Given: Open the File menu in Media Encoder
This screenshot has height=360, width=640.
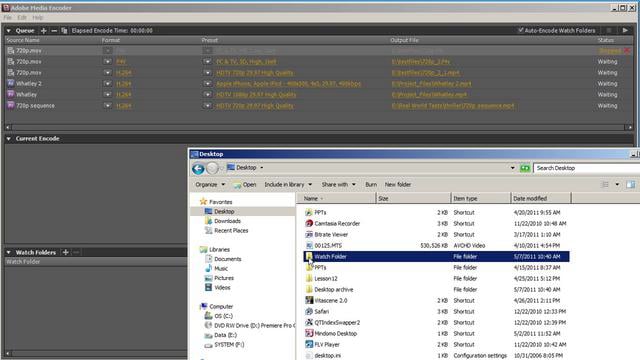Looking at the screenshot, I should (x=7, y=18).
